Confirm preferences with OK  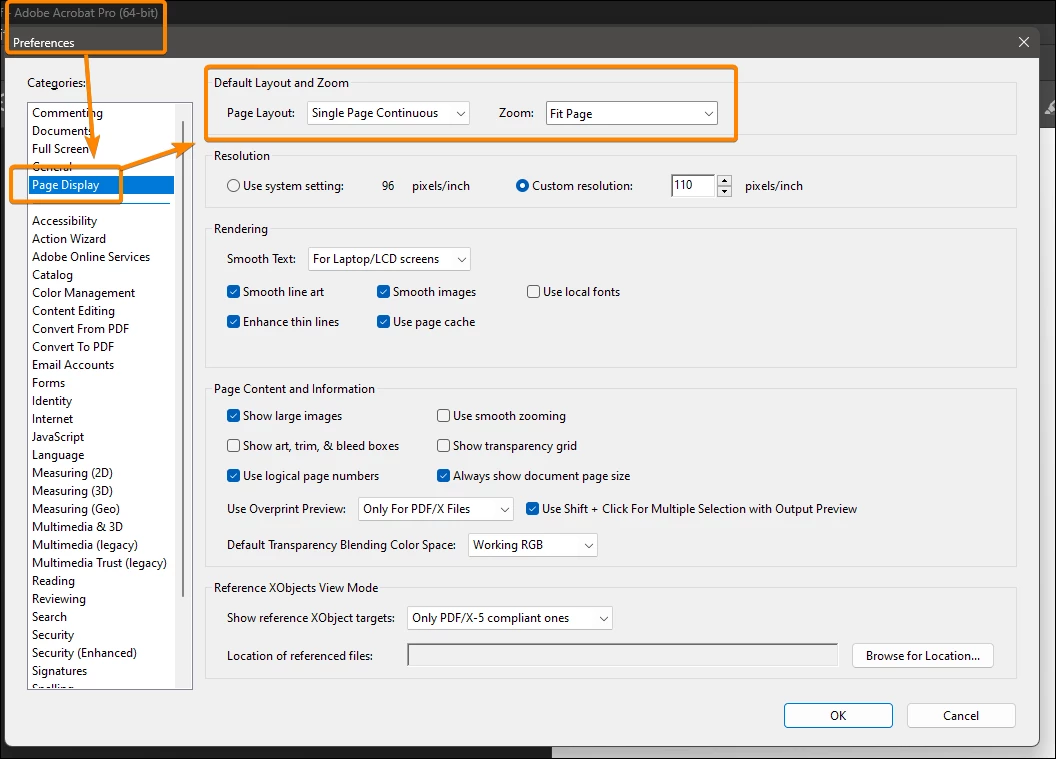[x=838, y=715]
